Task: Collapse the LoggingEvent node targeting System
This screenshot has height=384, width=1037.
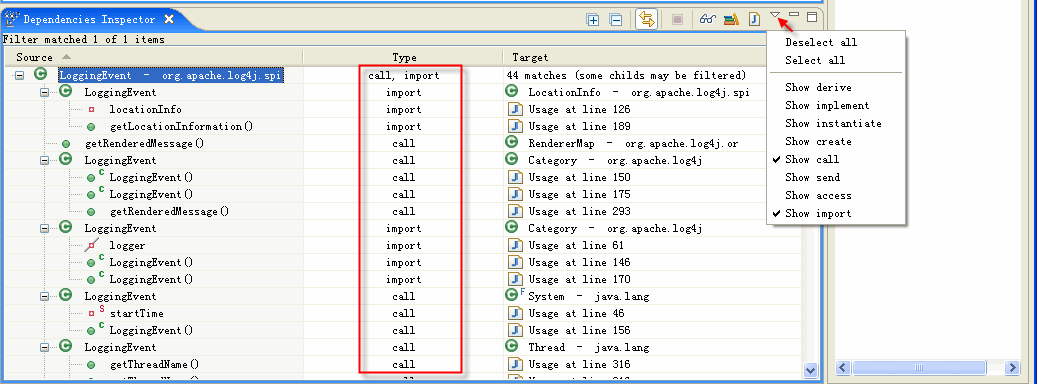Action: [x=44, y=297]
